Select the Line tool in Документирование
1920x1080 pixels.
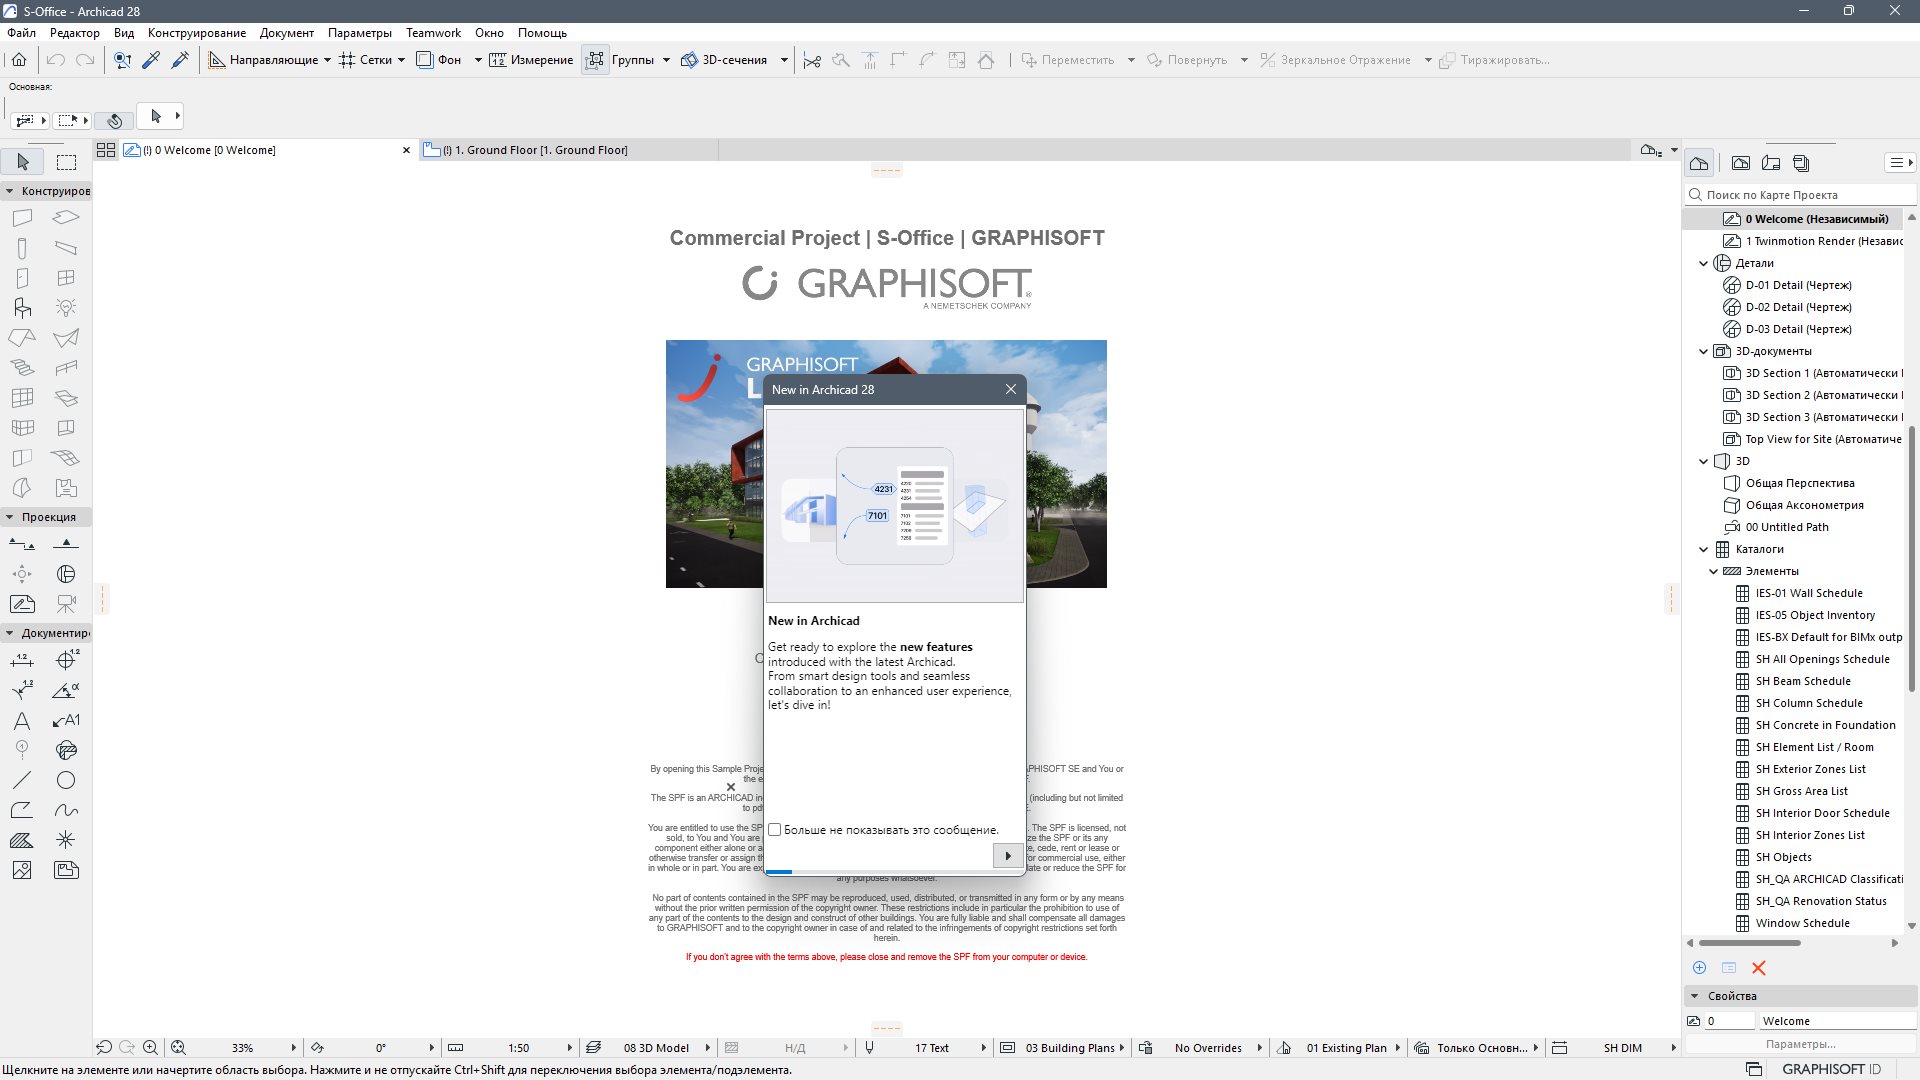pyautogui.click(x=22, y=780)
